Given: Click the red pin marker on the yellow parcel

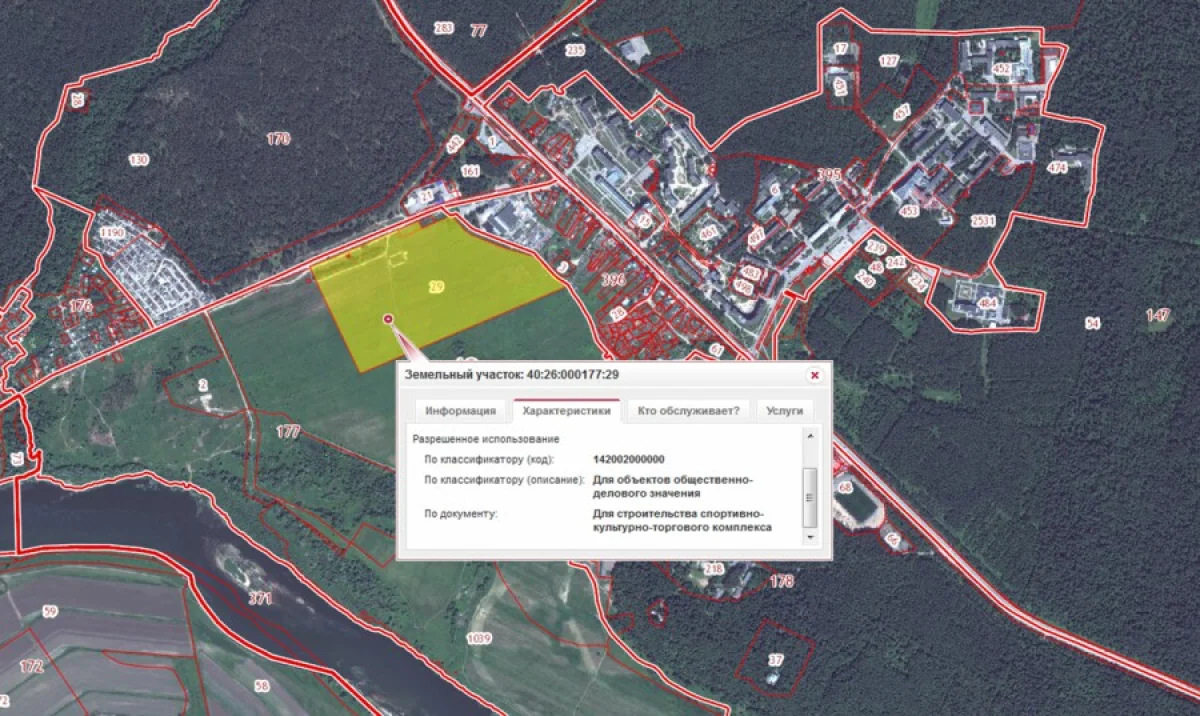Looking at the screenshot, I should [x=388, y=318].
